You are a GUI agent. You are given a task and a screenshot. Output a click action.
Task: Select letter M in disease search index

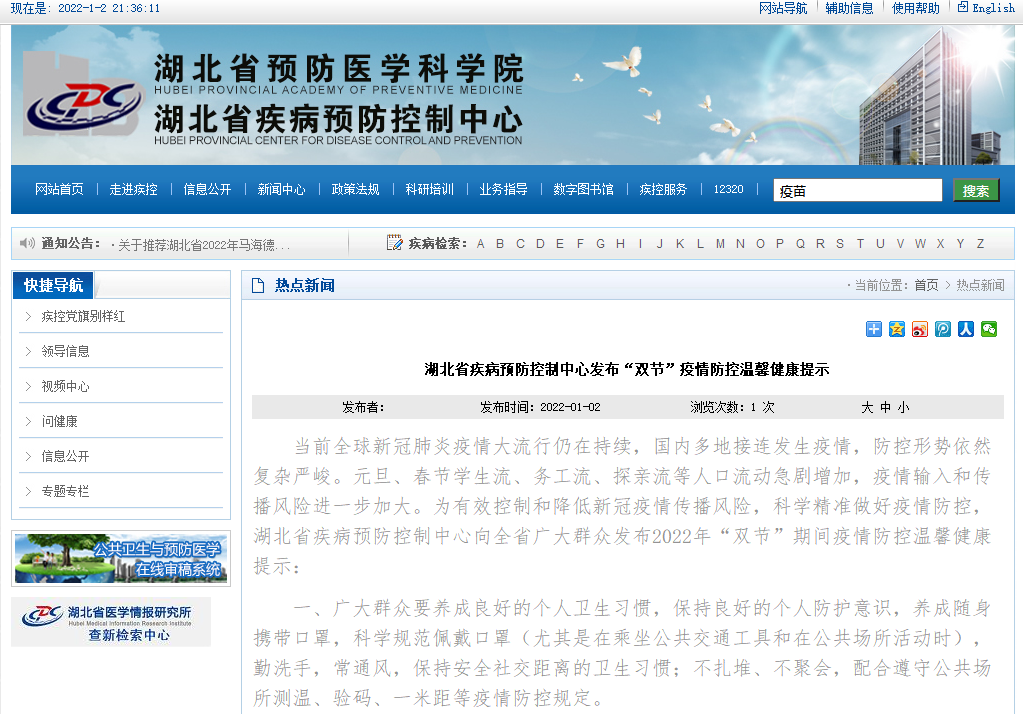pyautogui.click(x=720, y=244)
